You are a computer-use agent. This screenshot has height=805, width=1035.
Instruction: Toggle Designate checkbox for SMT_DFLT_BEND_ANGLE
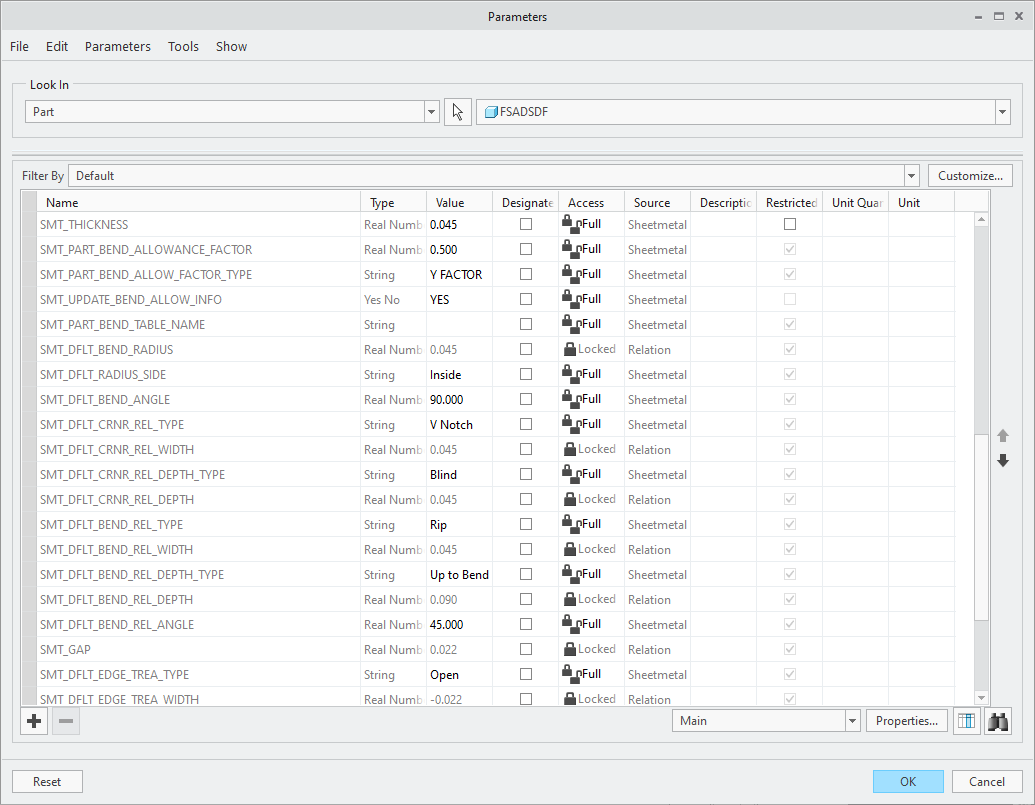pos(525,399)
